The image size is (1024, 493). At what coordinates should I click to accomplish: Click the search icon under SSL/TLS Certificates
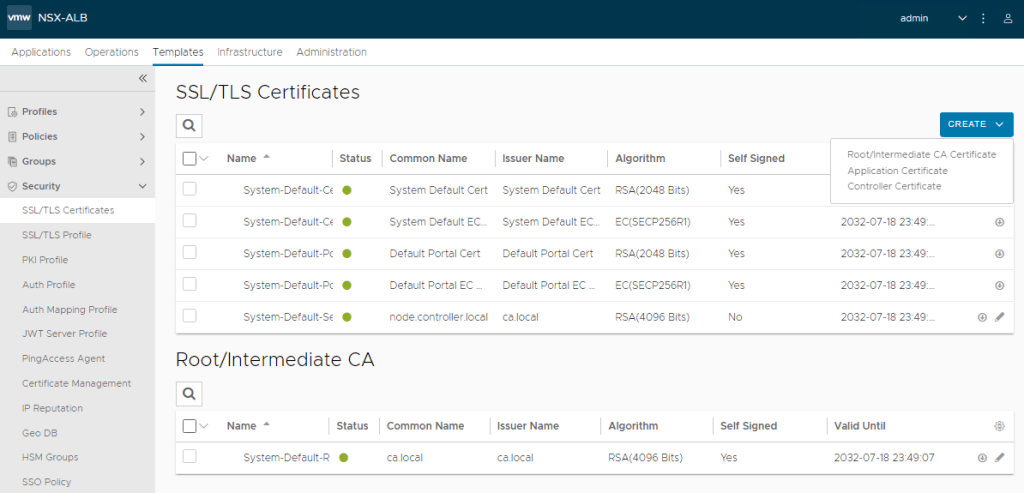point(188,125)
